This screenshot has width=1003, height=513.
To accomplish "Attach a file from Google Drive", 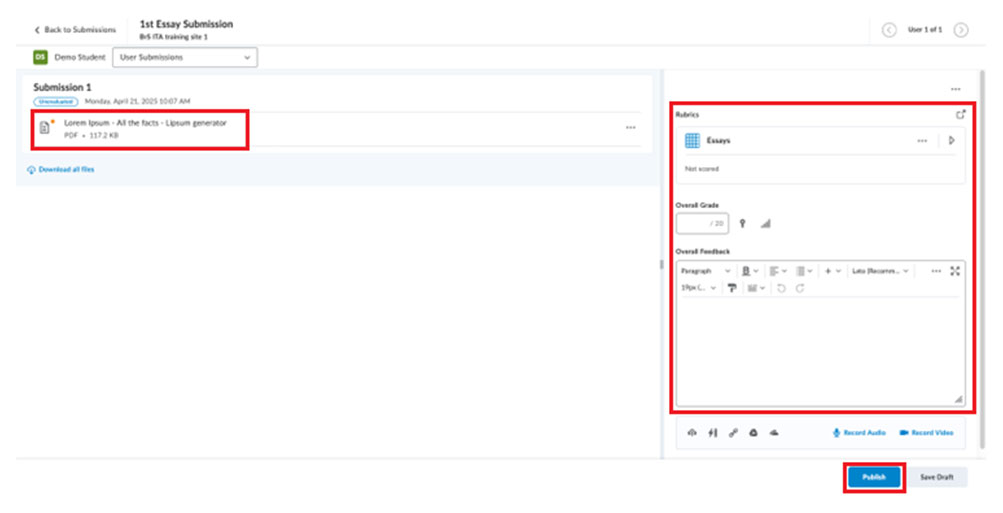I will pyautogui.click(x=754, y=433).
